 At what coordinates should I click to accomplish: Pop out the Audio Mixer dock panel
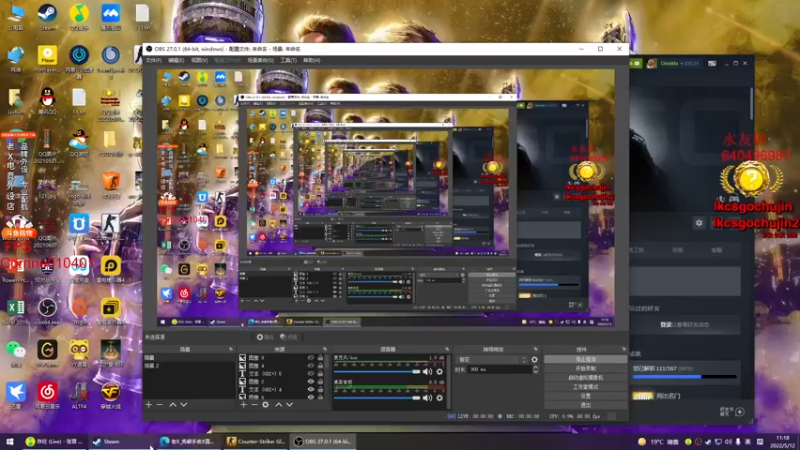click(x=447, y=349)
